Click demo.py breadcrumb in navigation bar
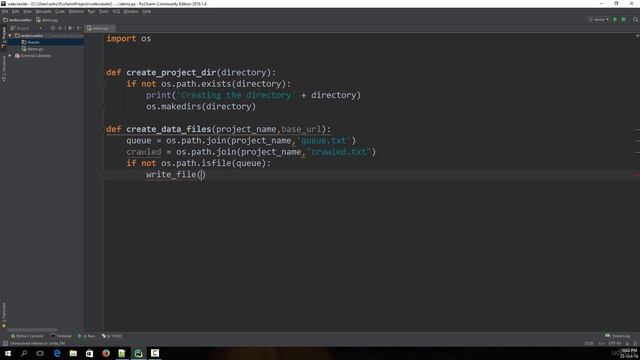Image resolution: width=640 pixels, height=360 pixels. (47, 20)
